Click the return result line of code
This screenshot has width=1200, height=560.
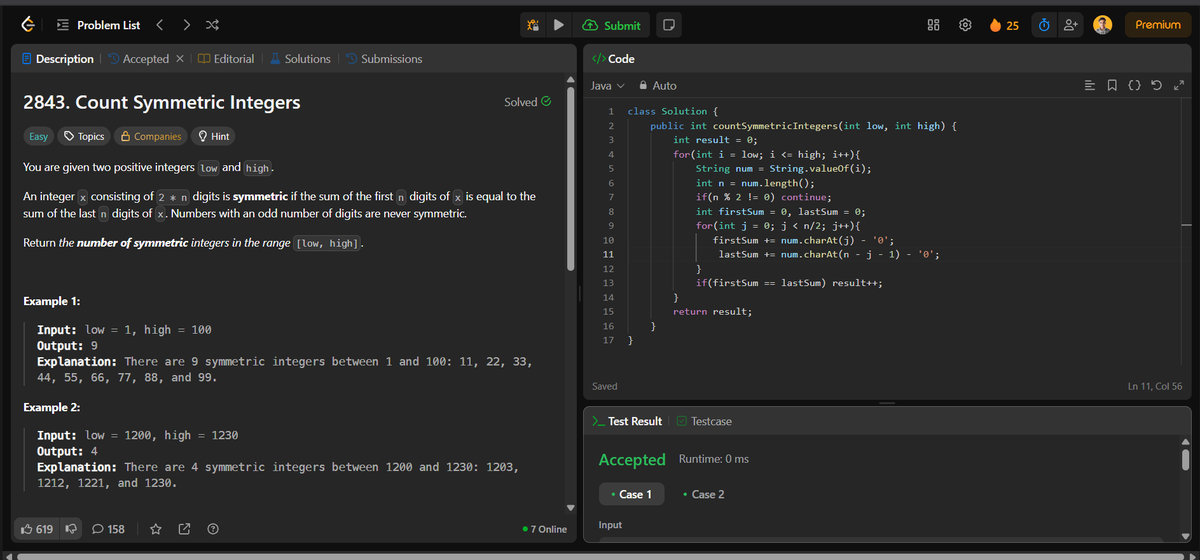(x=712, y=312)
